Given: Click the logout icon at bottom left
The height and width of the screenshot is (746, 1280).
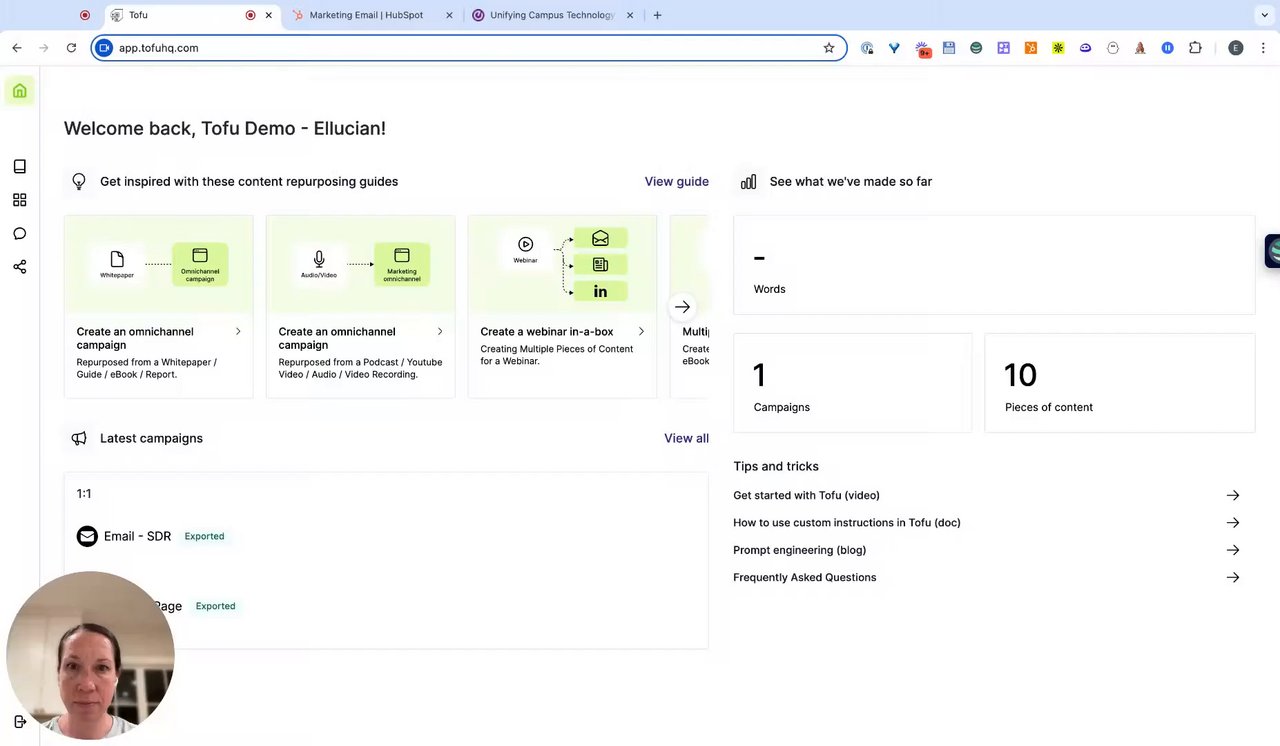Looking at the screenshot, I should (19, 722).
